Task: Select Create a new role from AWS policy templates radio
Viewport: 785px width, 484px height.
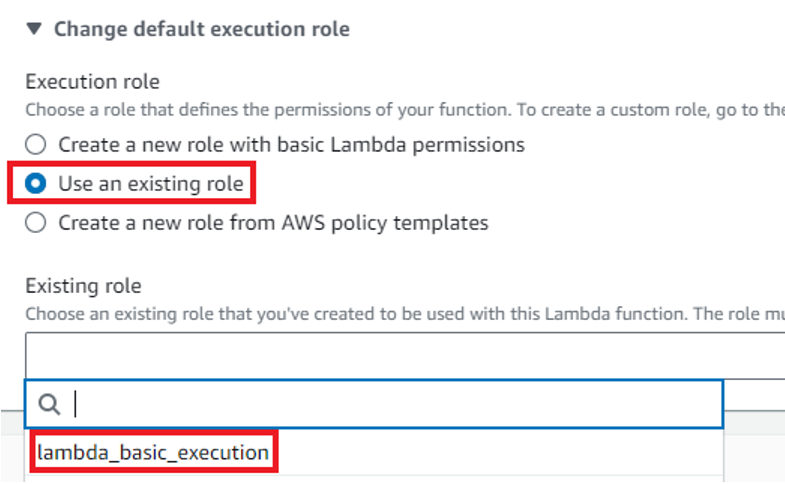Action: pyautogui.click(x=36, y=223)
